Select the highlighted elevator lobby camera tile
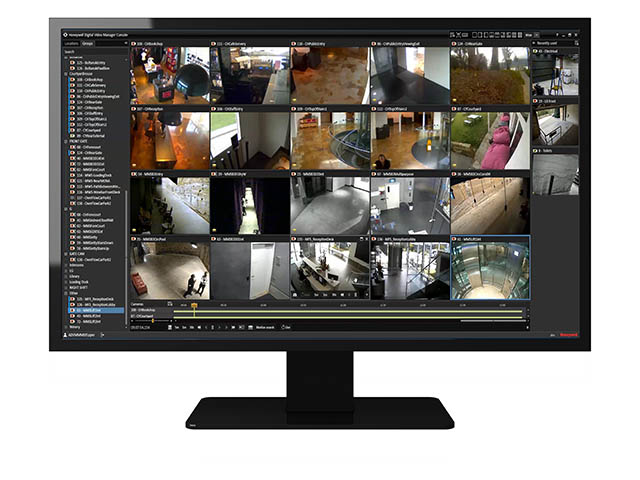 [x=489, y=273]
